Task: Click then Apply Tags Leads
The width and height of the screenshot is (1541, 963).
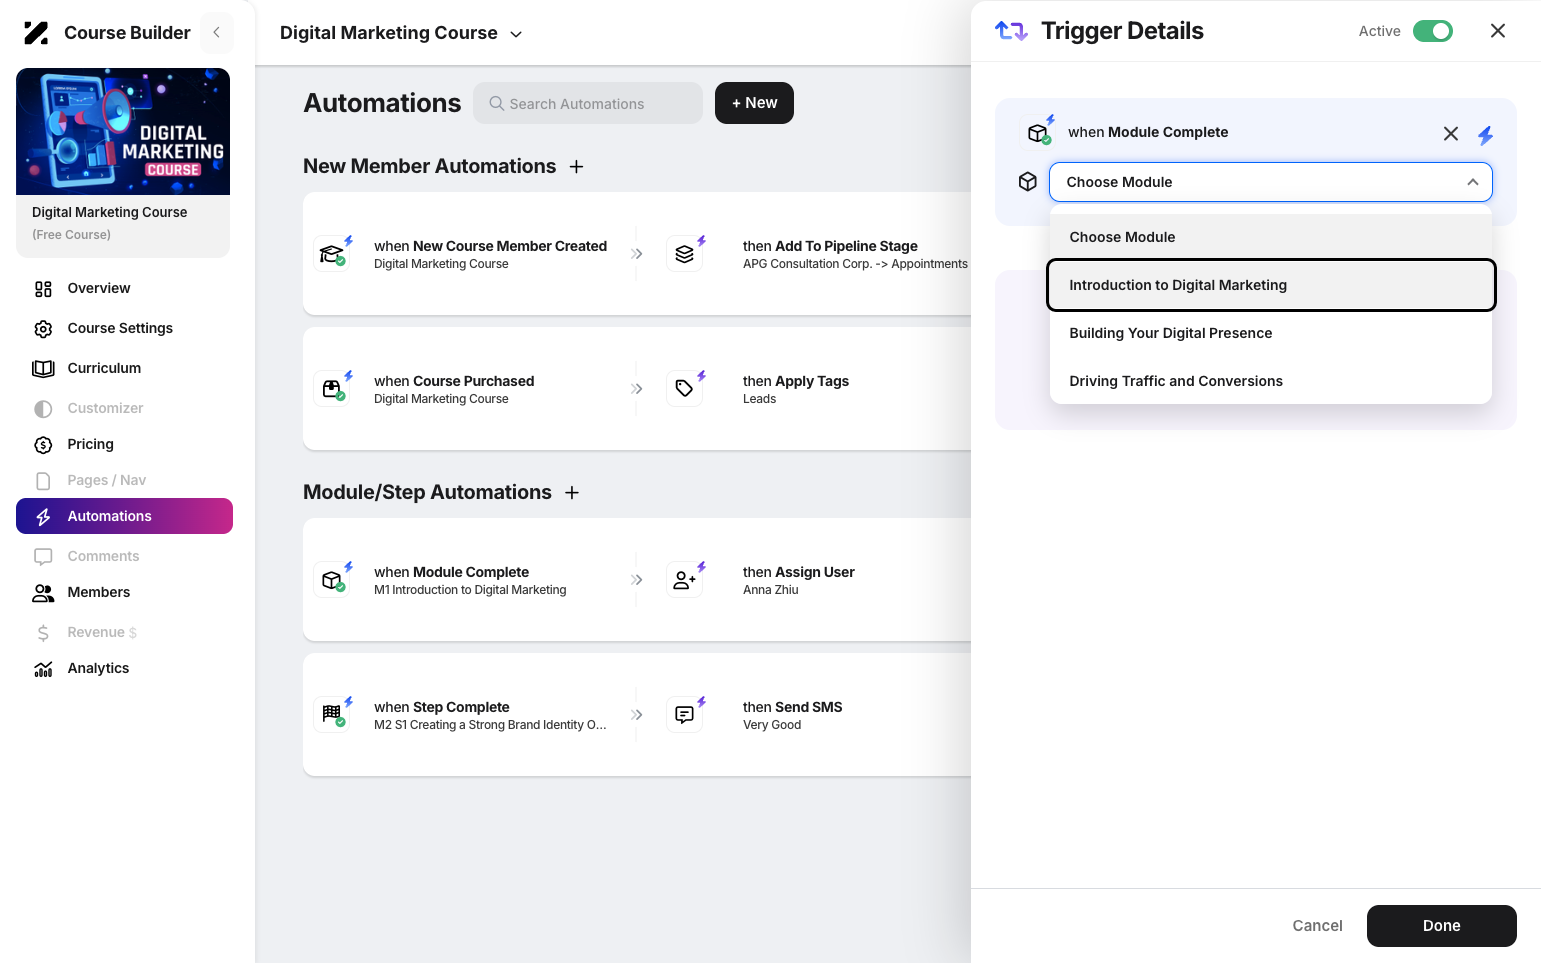Action: pyautogui.click(x=795, y=389)
